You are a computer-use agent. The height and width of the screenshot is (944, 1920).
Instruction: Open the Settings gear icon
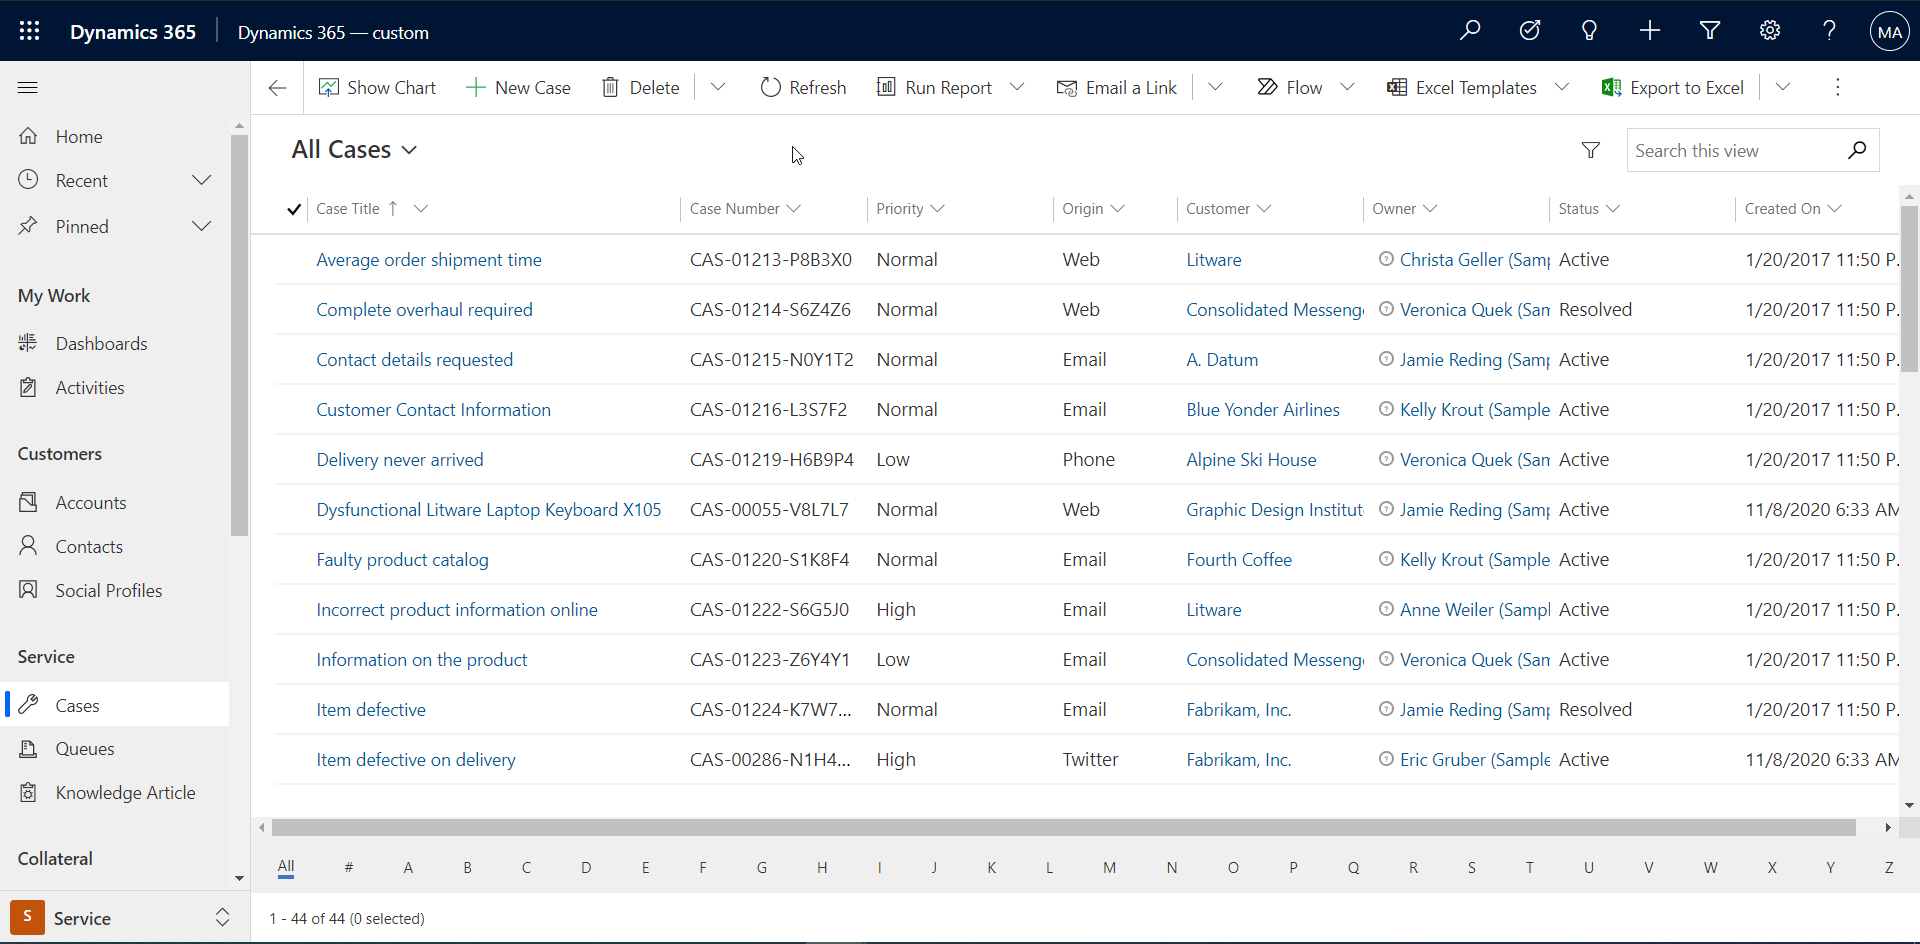coord(1769,30)
